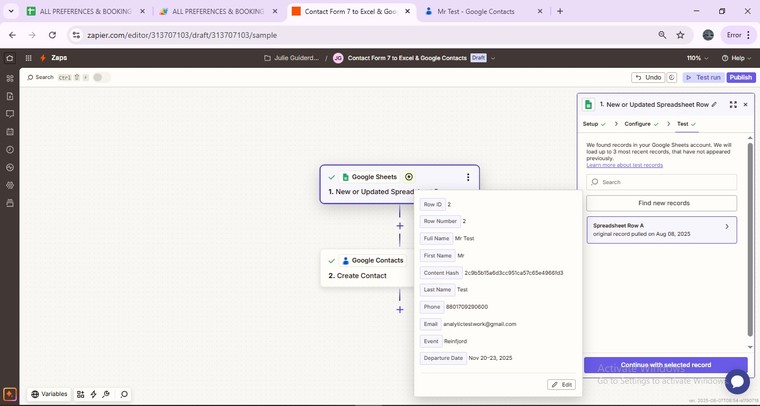Reload the page
Viewport: 760px width, 406px height.
pos(52,35)
